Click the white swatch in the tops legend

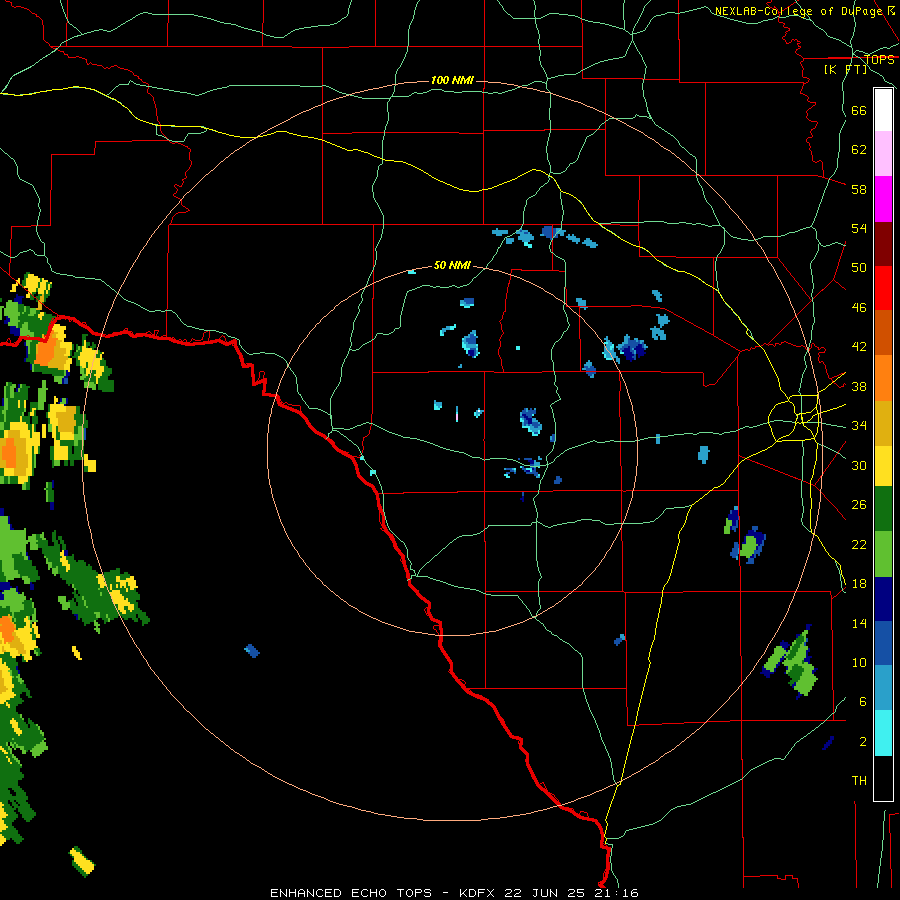pyautogui.click(x=883, y=110)
